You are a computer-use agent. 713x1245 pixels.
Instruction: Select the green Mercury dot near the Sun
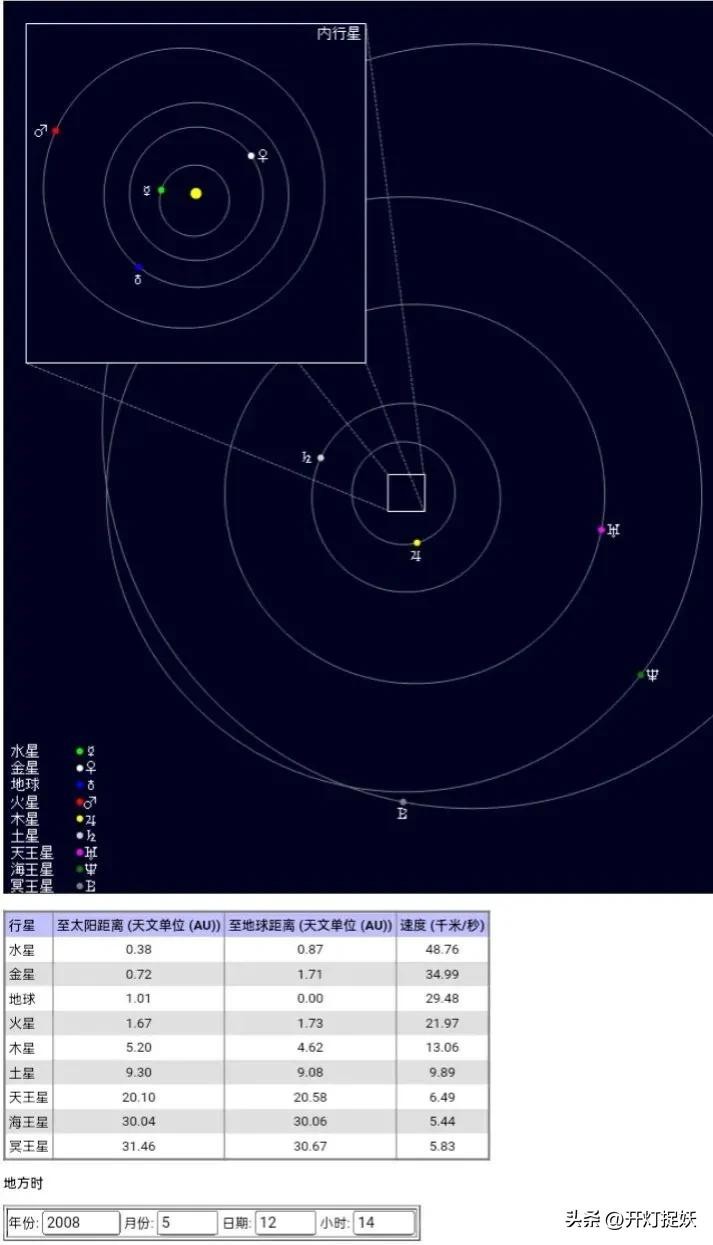coord(161,190)
